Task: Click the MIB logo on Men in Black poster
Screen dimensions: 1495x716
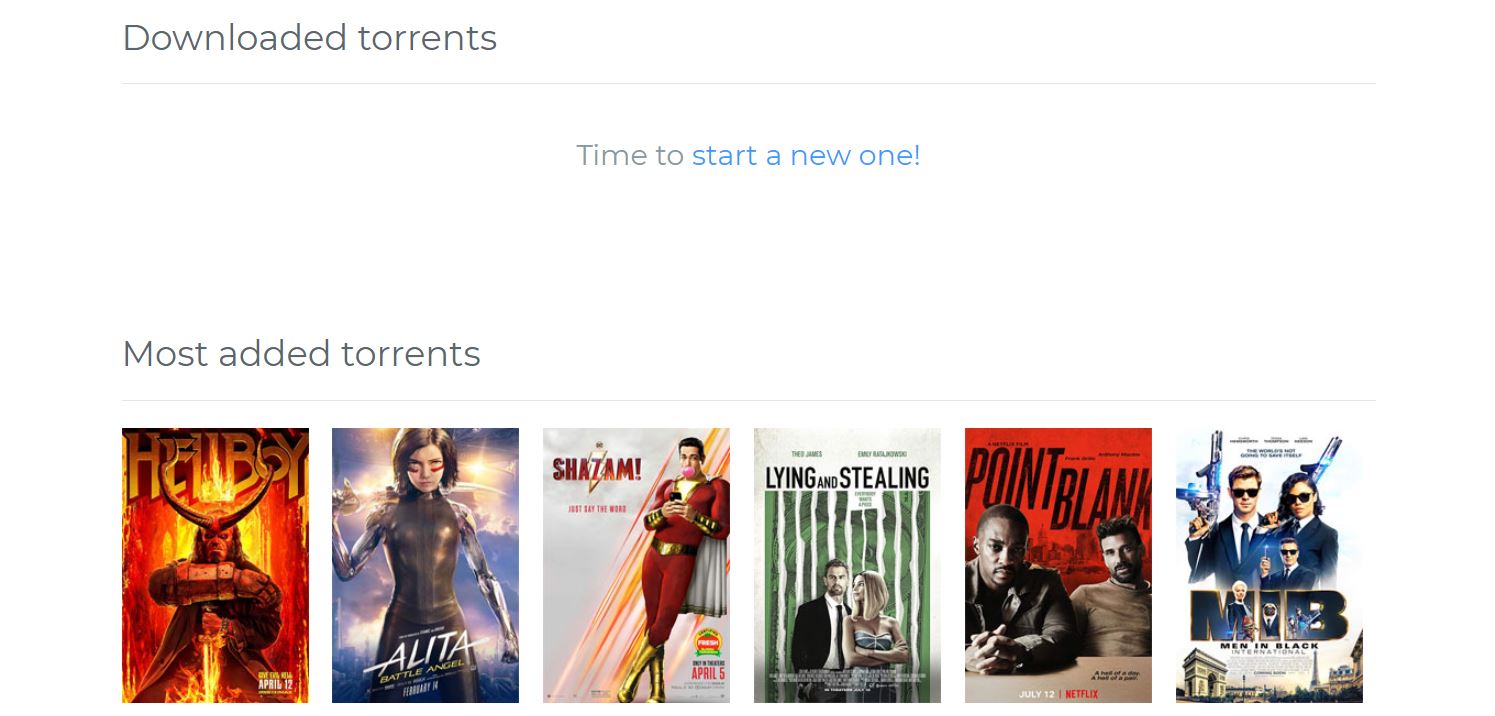Action: point(1268,614)
